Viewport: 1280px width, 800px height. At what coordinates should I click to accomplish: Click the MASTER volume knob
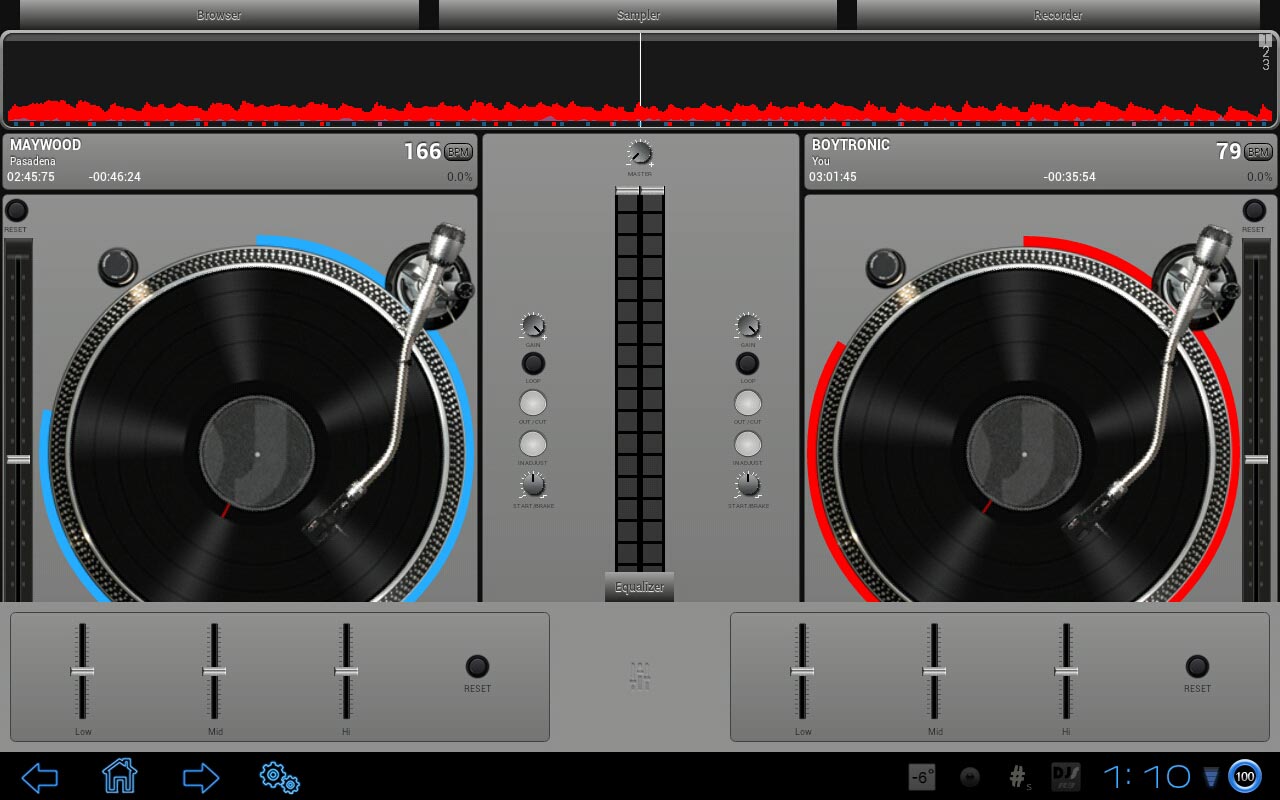click(640, 154)
